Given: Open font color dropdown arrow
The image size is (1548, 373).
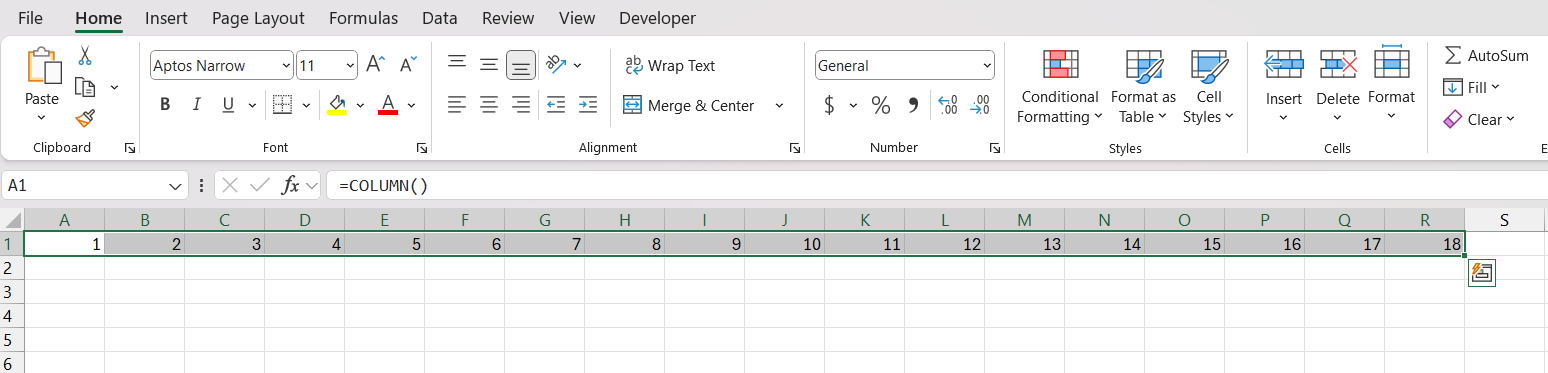Looking at the screenshot, I should pyautogui.click(x=411, y=105).
